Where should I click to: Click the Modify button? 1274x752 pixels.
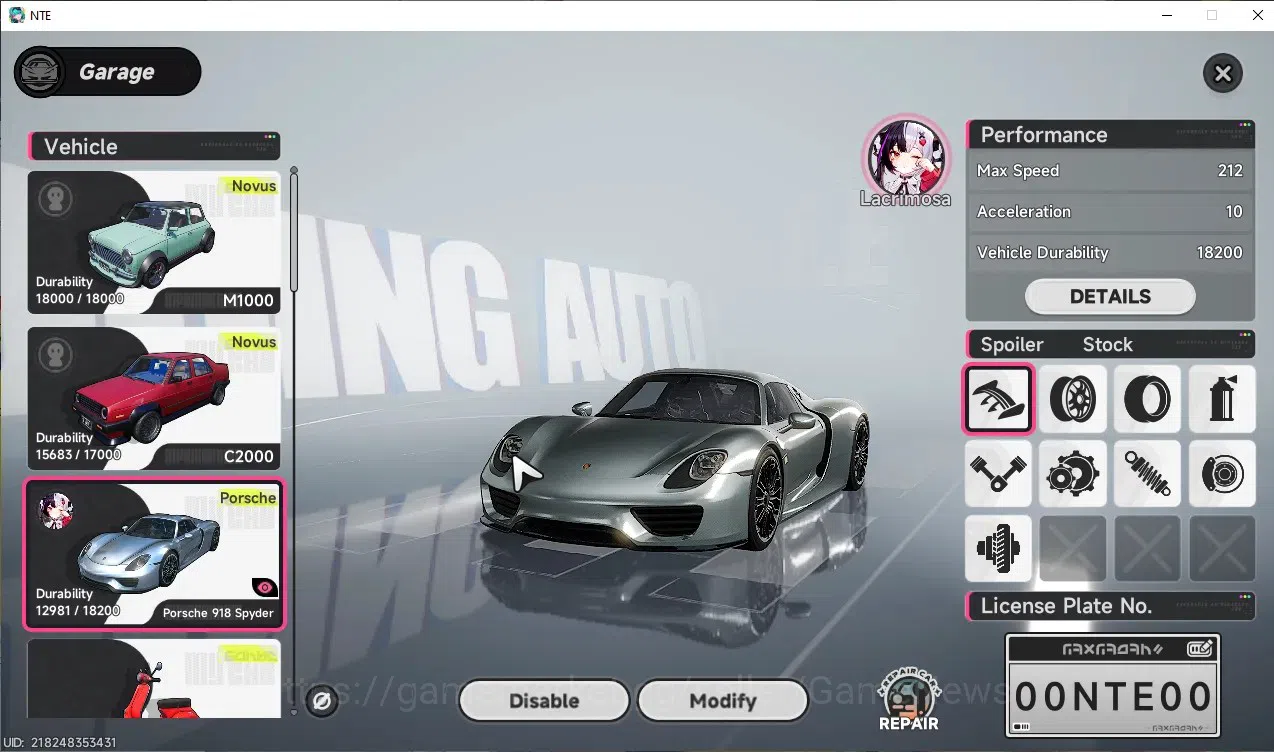click(x=722, y=701)
